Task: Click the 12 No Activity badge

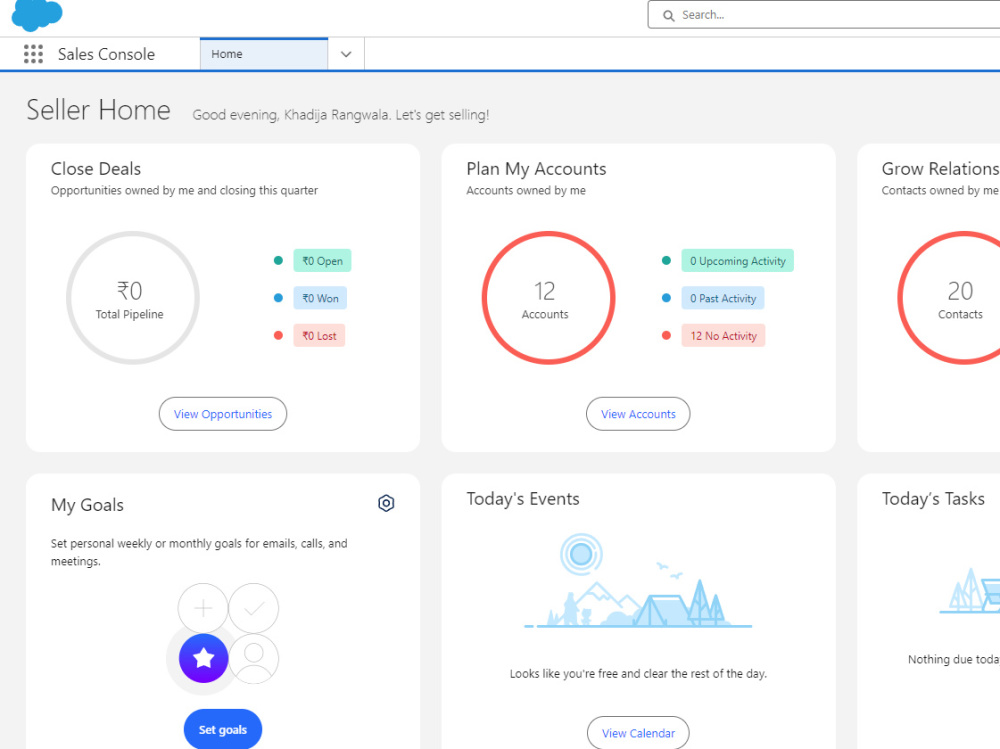Action: [723, 336]
